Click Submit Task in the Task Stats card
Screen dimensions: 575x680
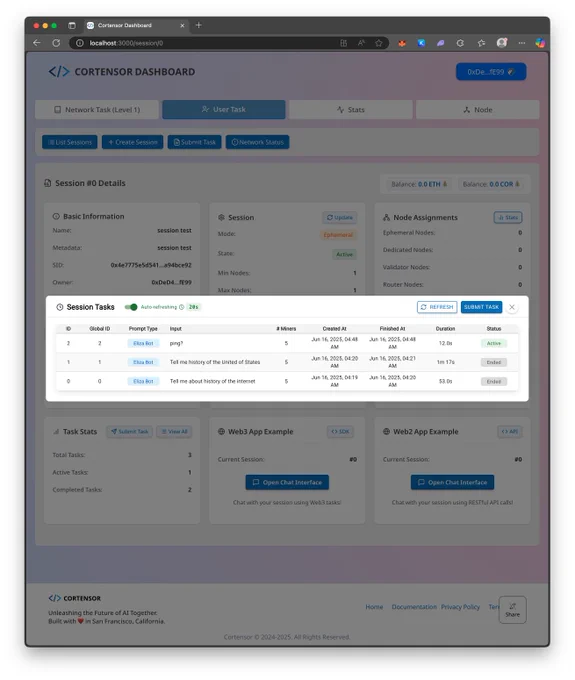point(130,432)
